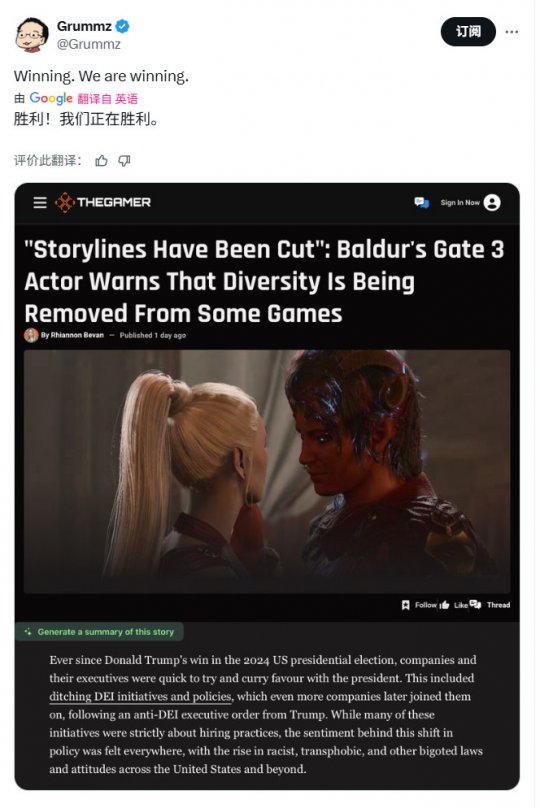The width and height of the screenshot is (540, 808).
Task: Click Sign In Now
Action: pyautogui.click(x=460, y=203)
